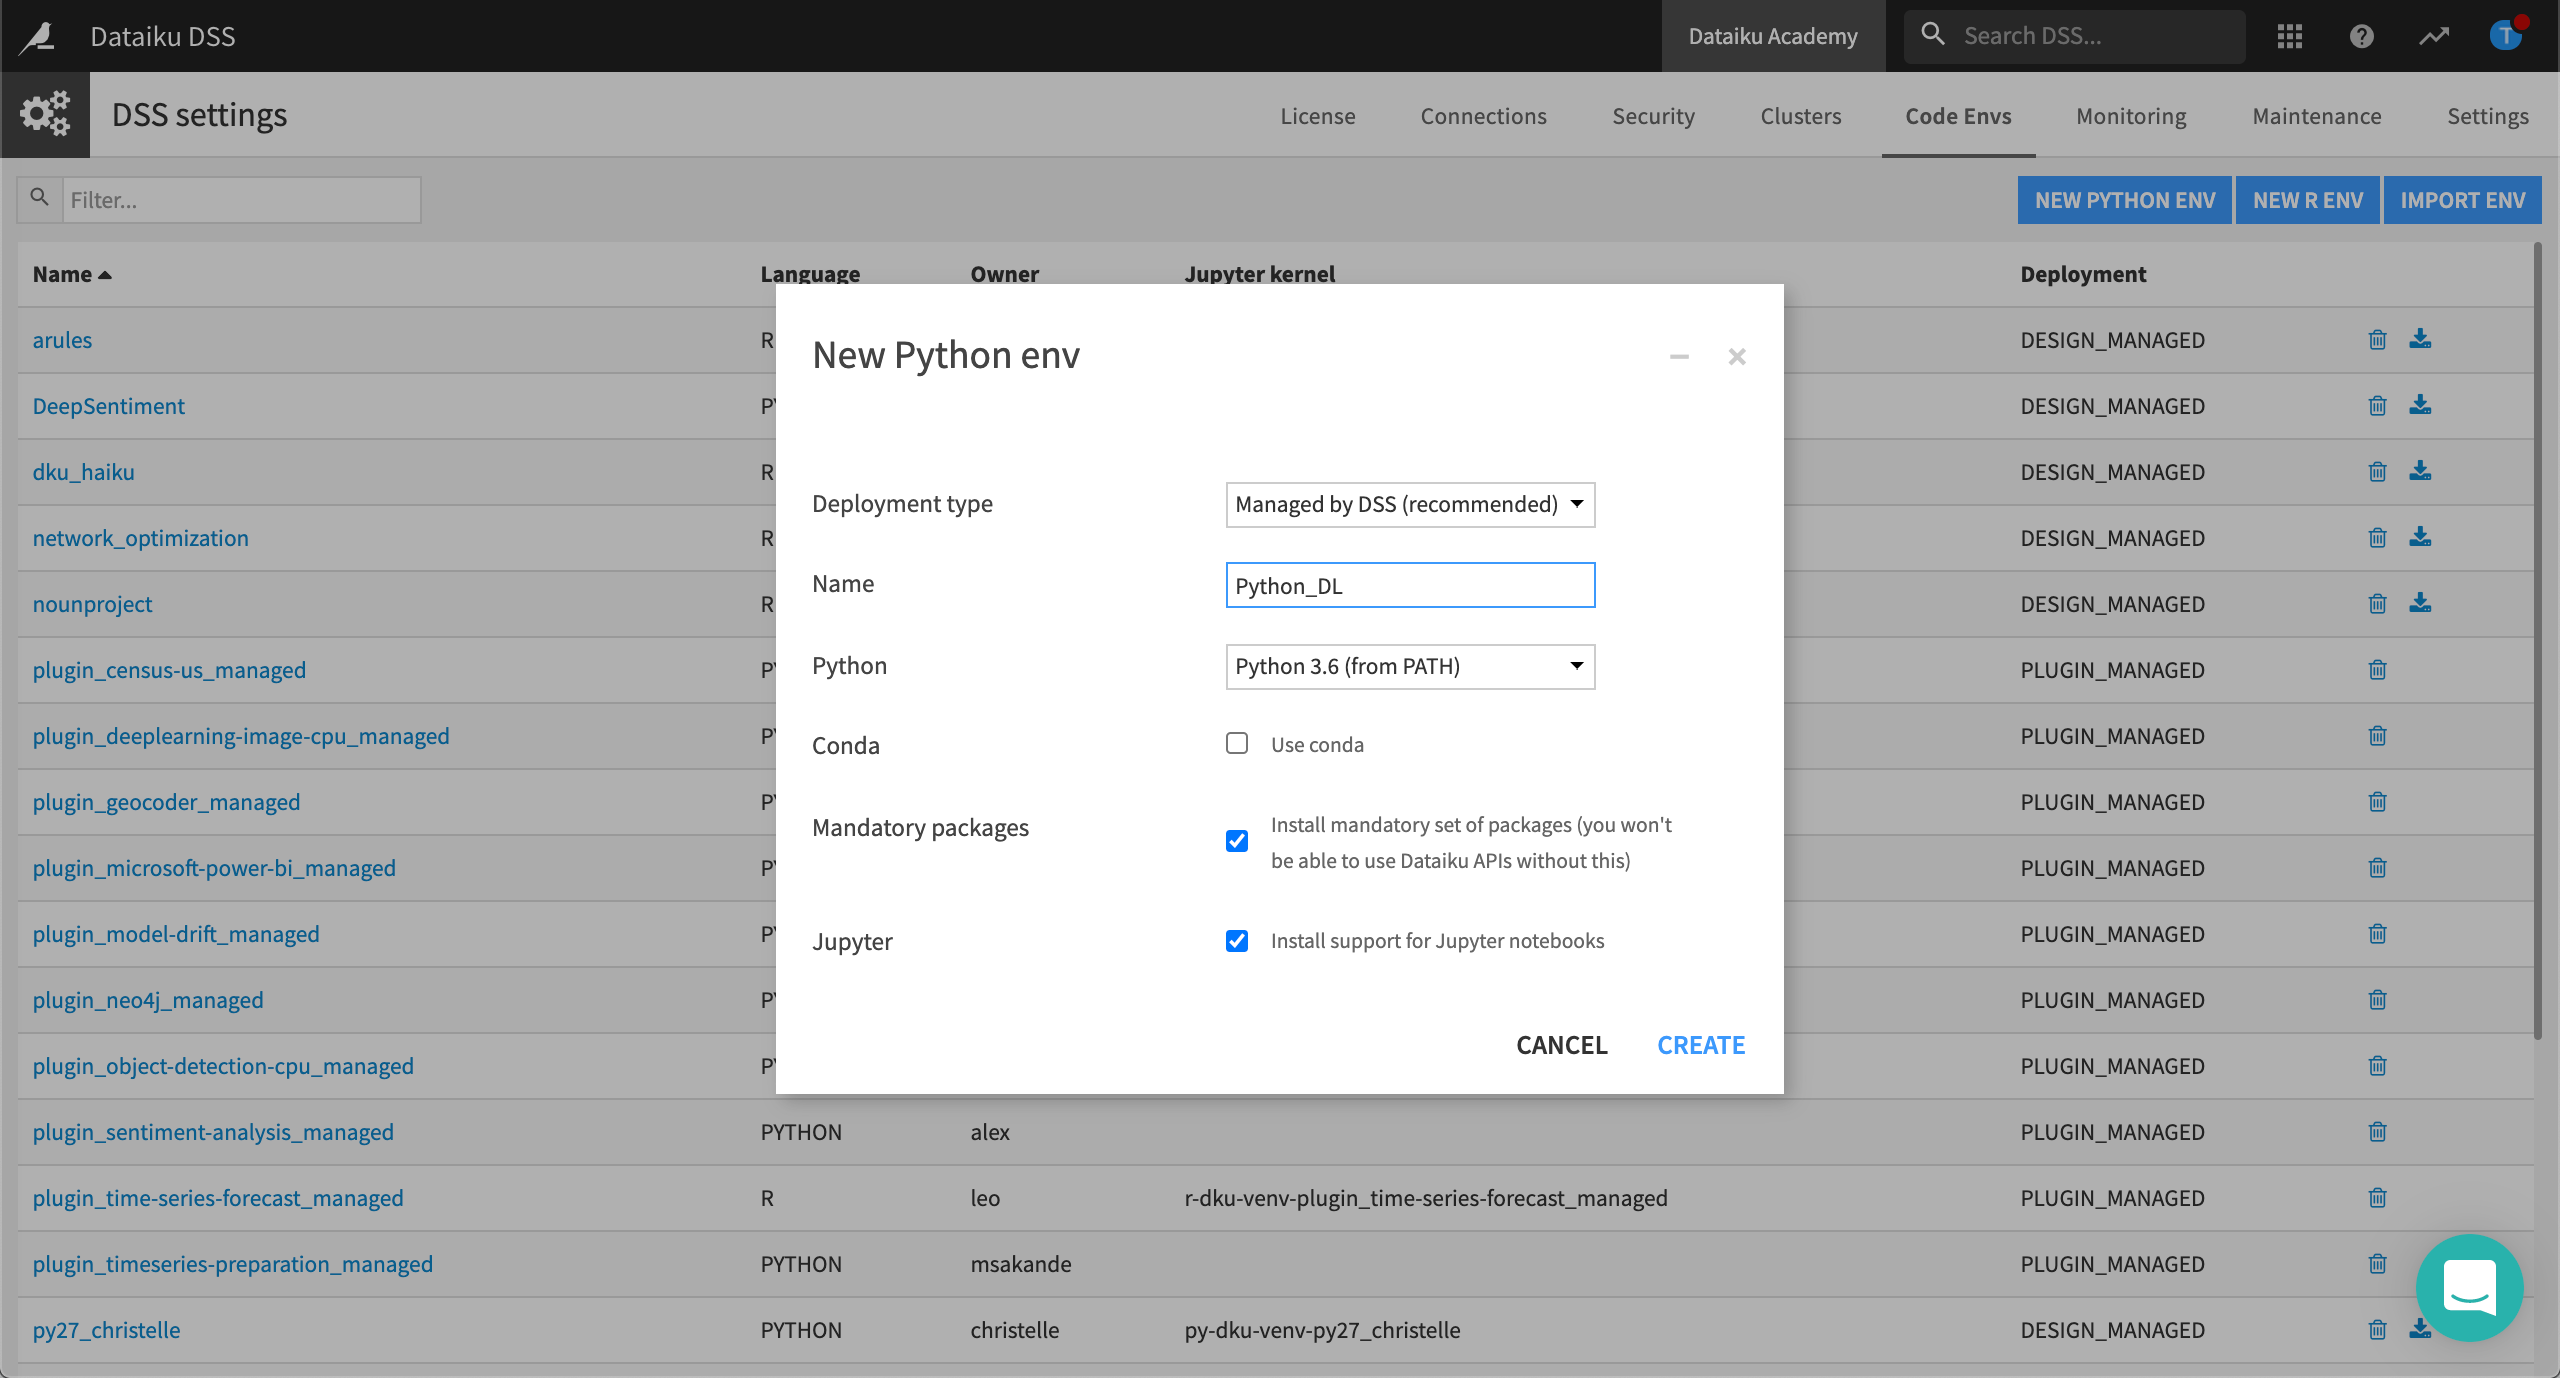Image resolution: width=2560 pixels, height=1378 pixels.
Task: Minimize the New Python env dialog
Action: (x=1679, y=357)
